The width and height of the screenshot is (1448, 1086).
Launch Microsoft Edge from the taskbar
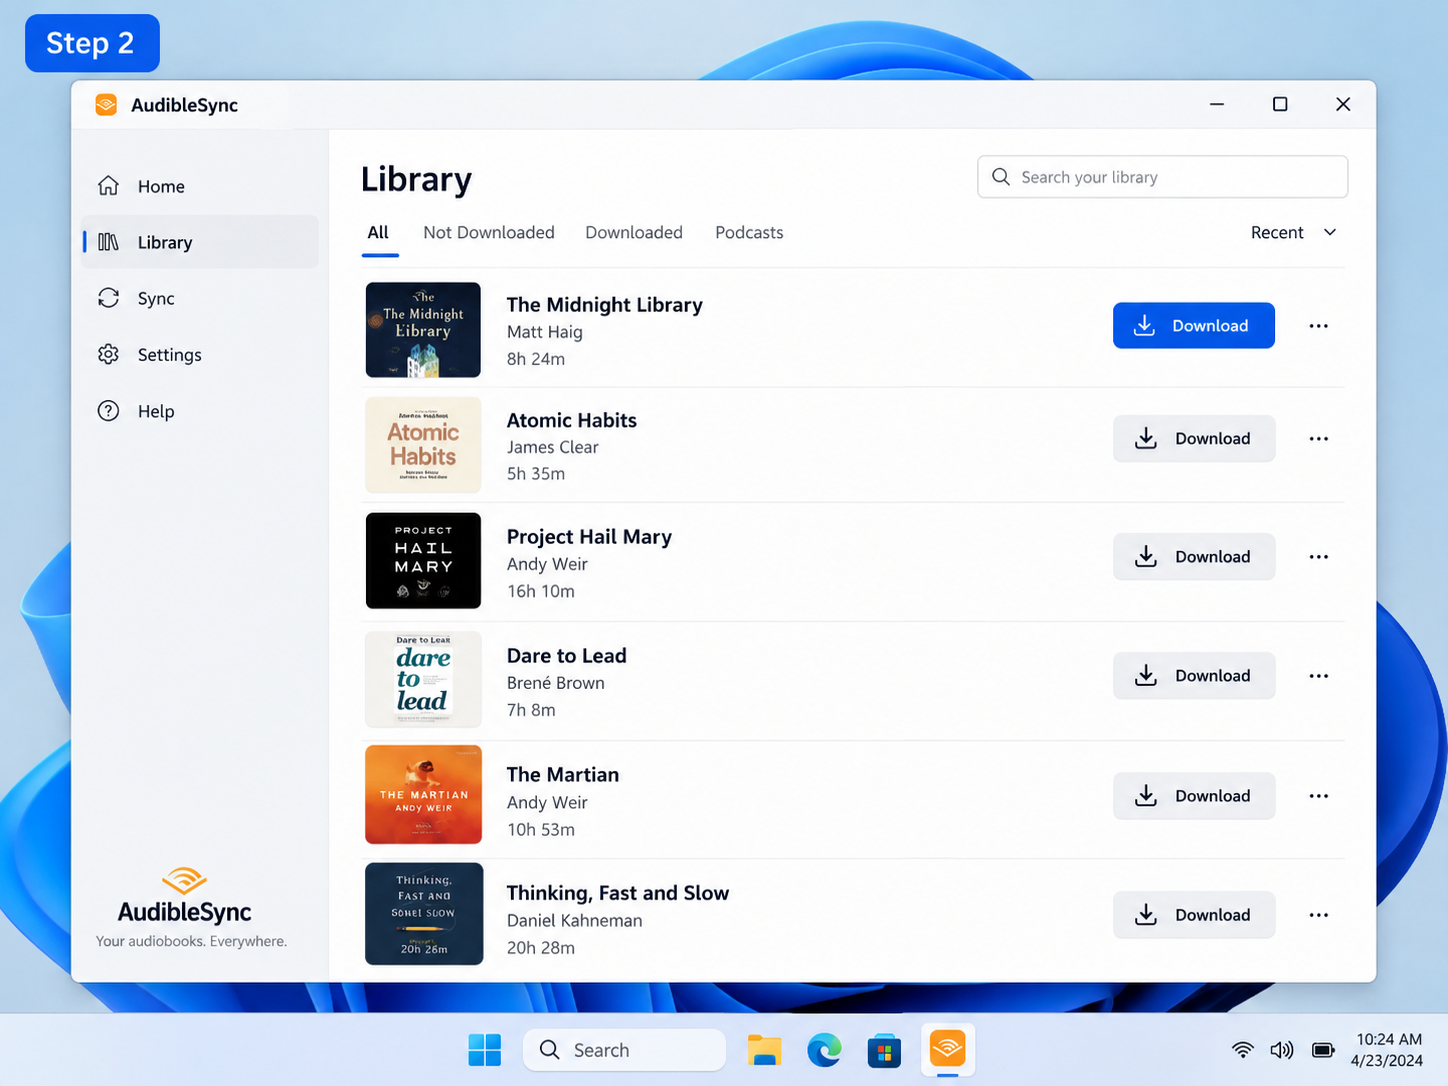tap(824, 1050)
